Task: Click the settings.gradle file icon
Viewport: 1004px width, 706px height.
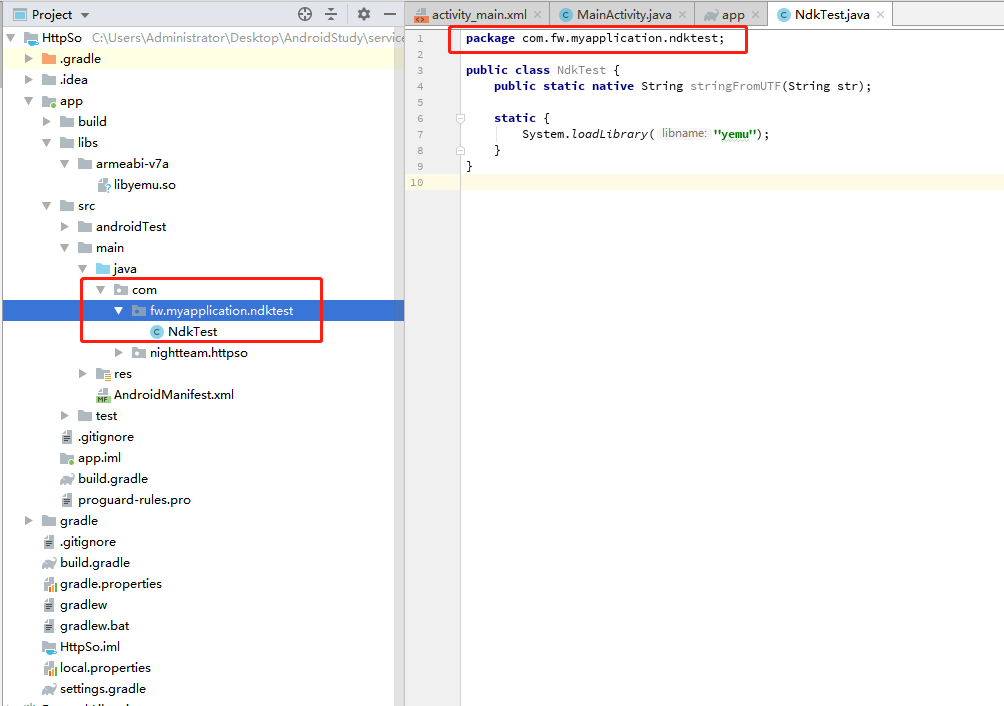Action: pyautogui.click(x=49, y=689)
